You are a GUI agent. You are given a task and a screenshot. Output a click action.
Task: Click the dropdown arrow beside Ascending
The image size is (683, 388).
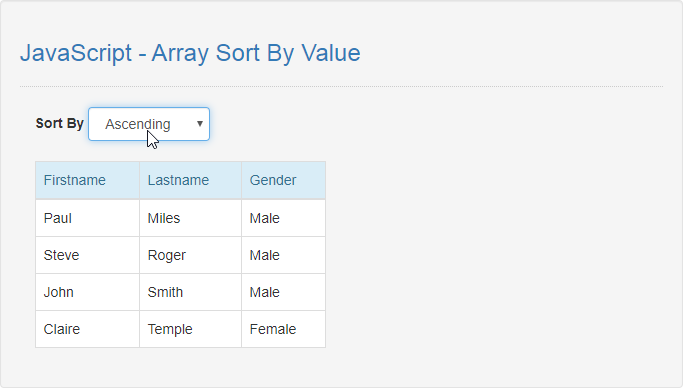(x=200, y=124)
